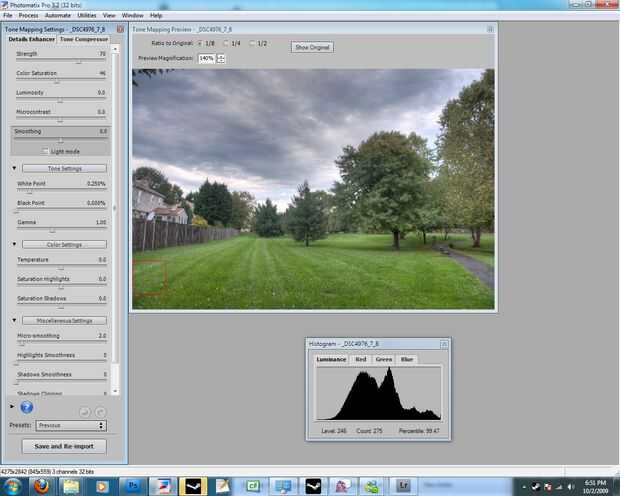The height and width of the screenshot is (496, 620).
Task: Click the Color Settings header button
Action: (x=64, y=244)
